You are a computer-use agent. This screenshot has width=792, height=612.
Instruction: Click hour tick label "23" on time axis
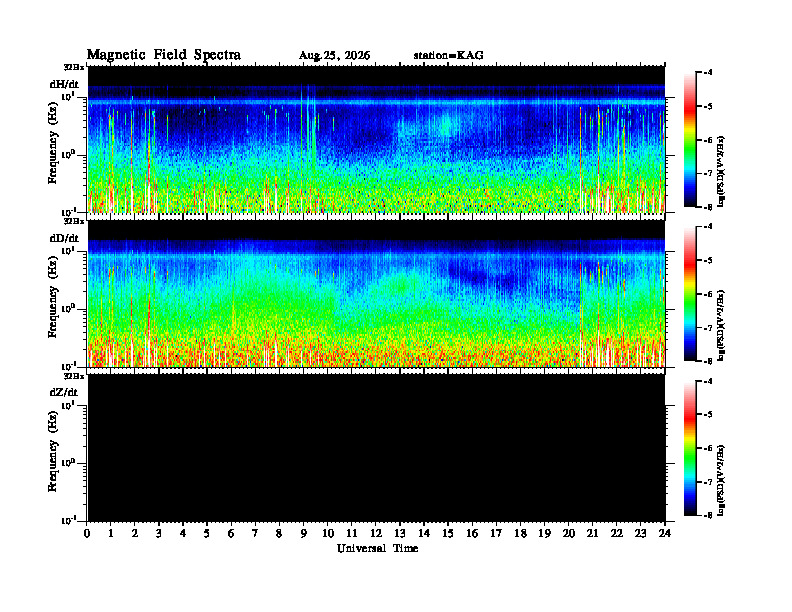tap(640, 533)
